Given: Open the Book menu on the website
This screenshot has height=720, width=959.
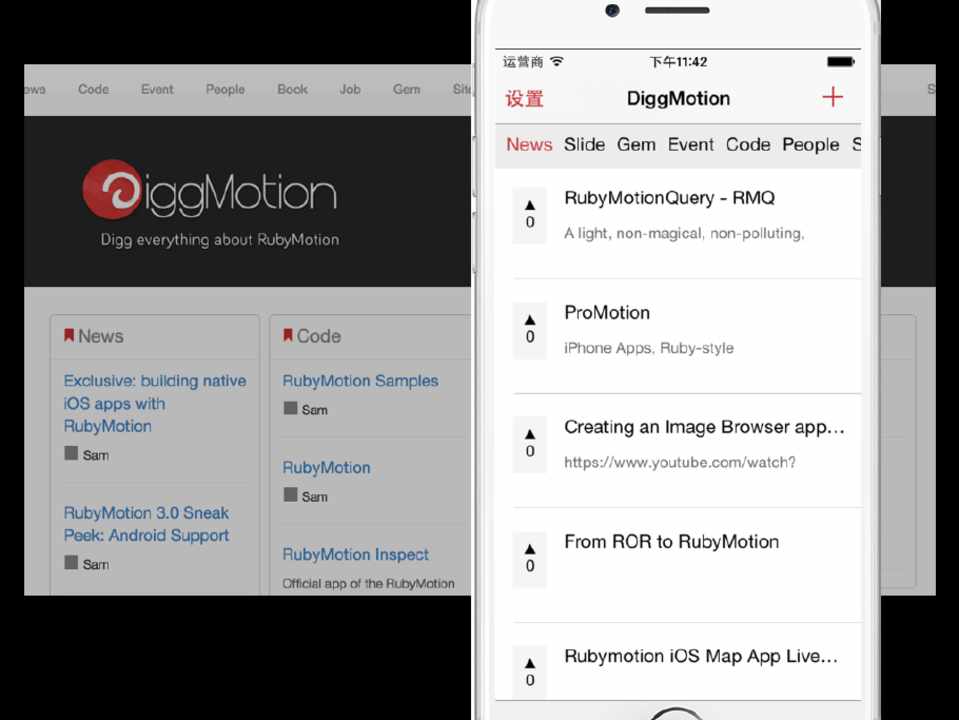Looking at the screenshot, I should click(x=292, y=89).
